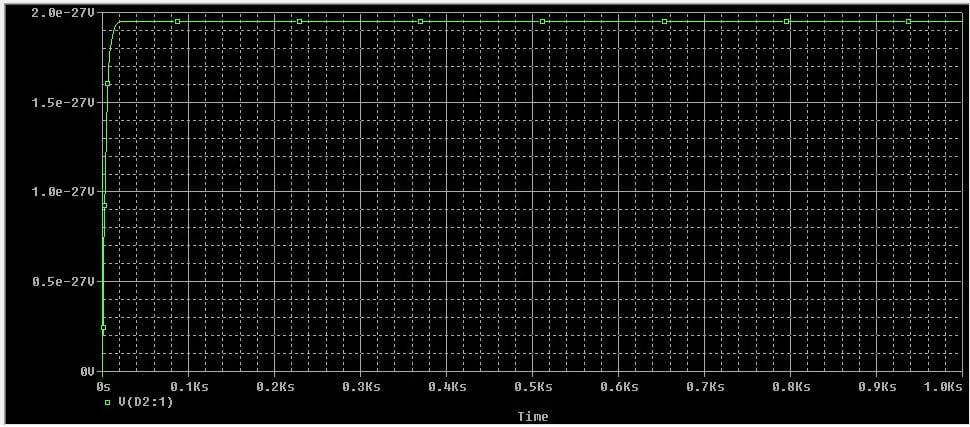Viewport: 970px width, 427px height.
Task: Click the 0.9Ks X-axis label
Action: tap(876, 386)
